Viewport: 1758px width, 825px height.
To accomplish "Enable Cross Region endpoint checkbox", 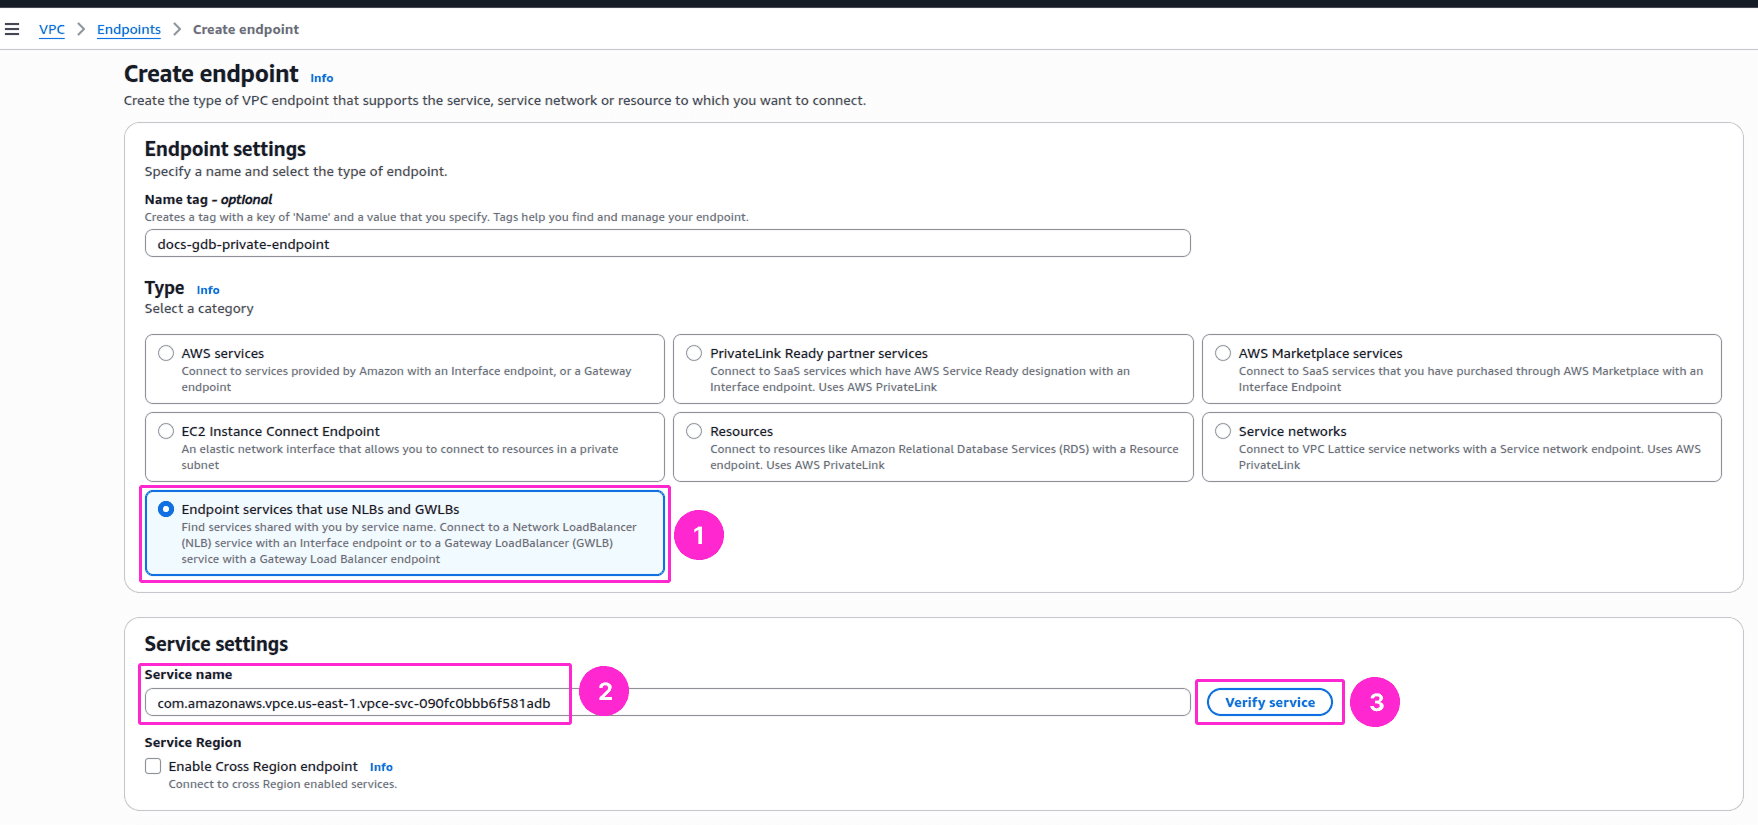I will (153, 766).
